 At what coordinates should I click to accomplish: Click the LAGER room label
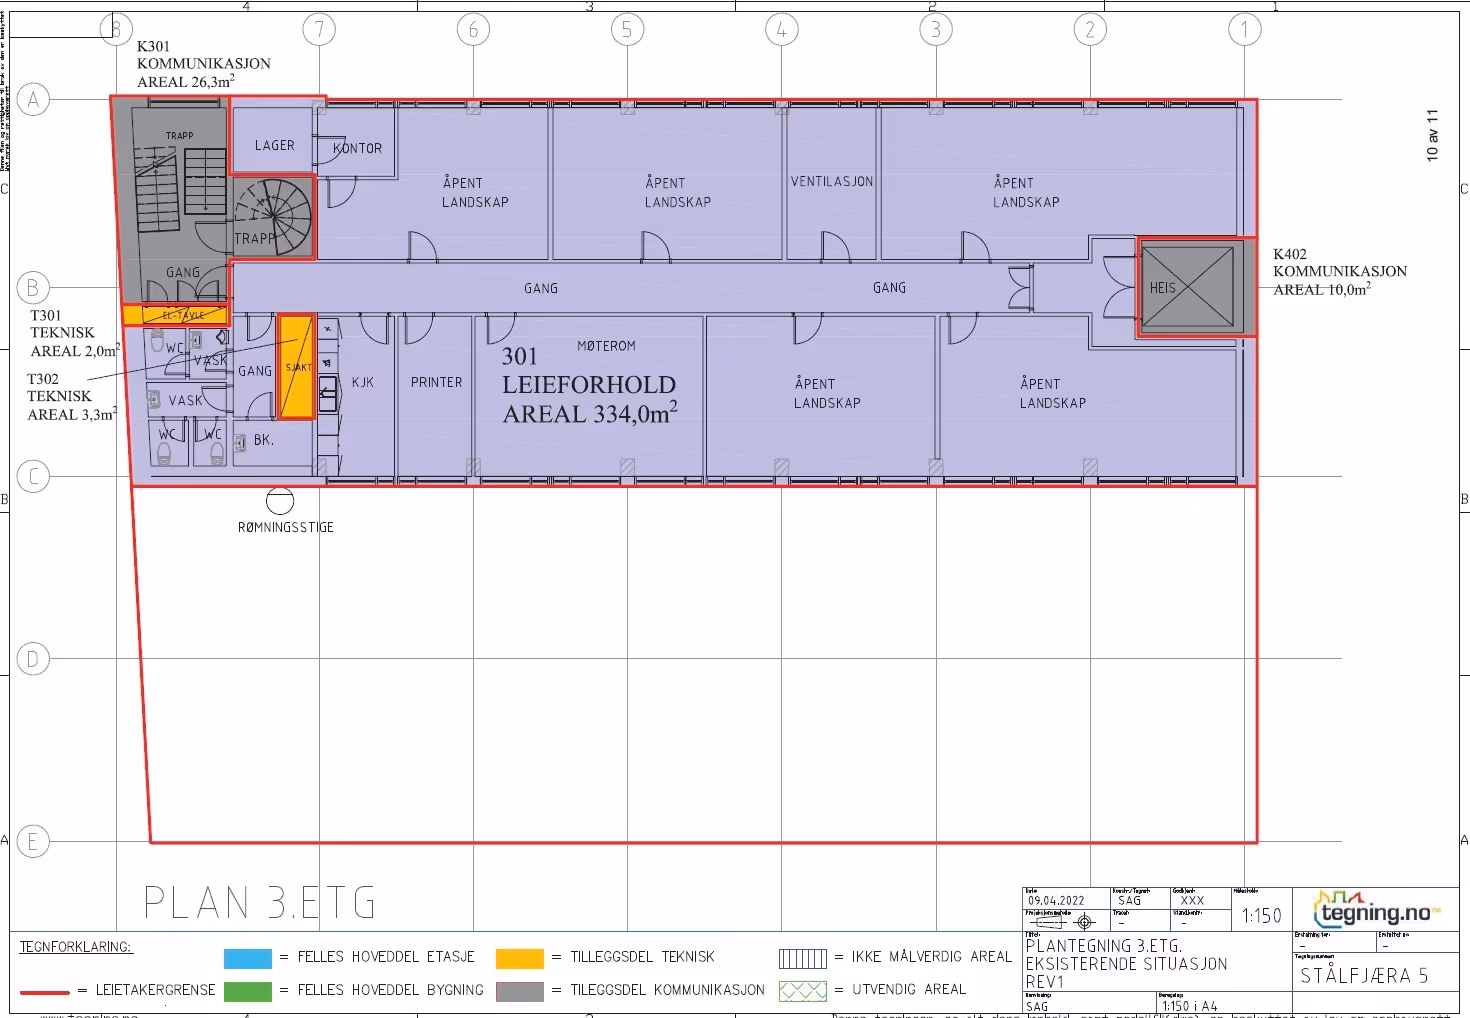pyautogui.click(x=275, y=145)
